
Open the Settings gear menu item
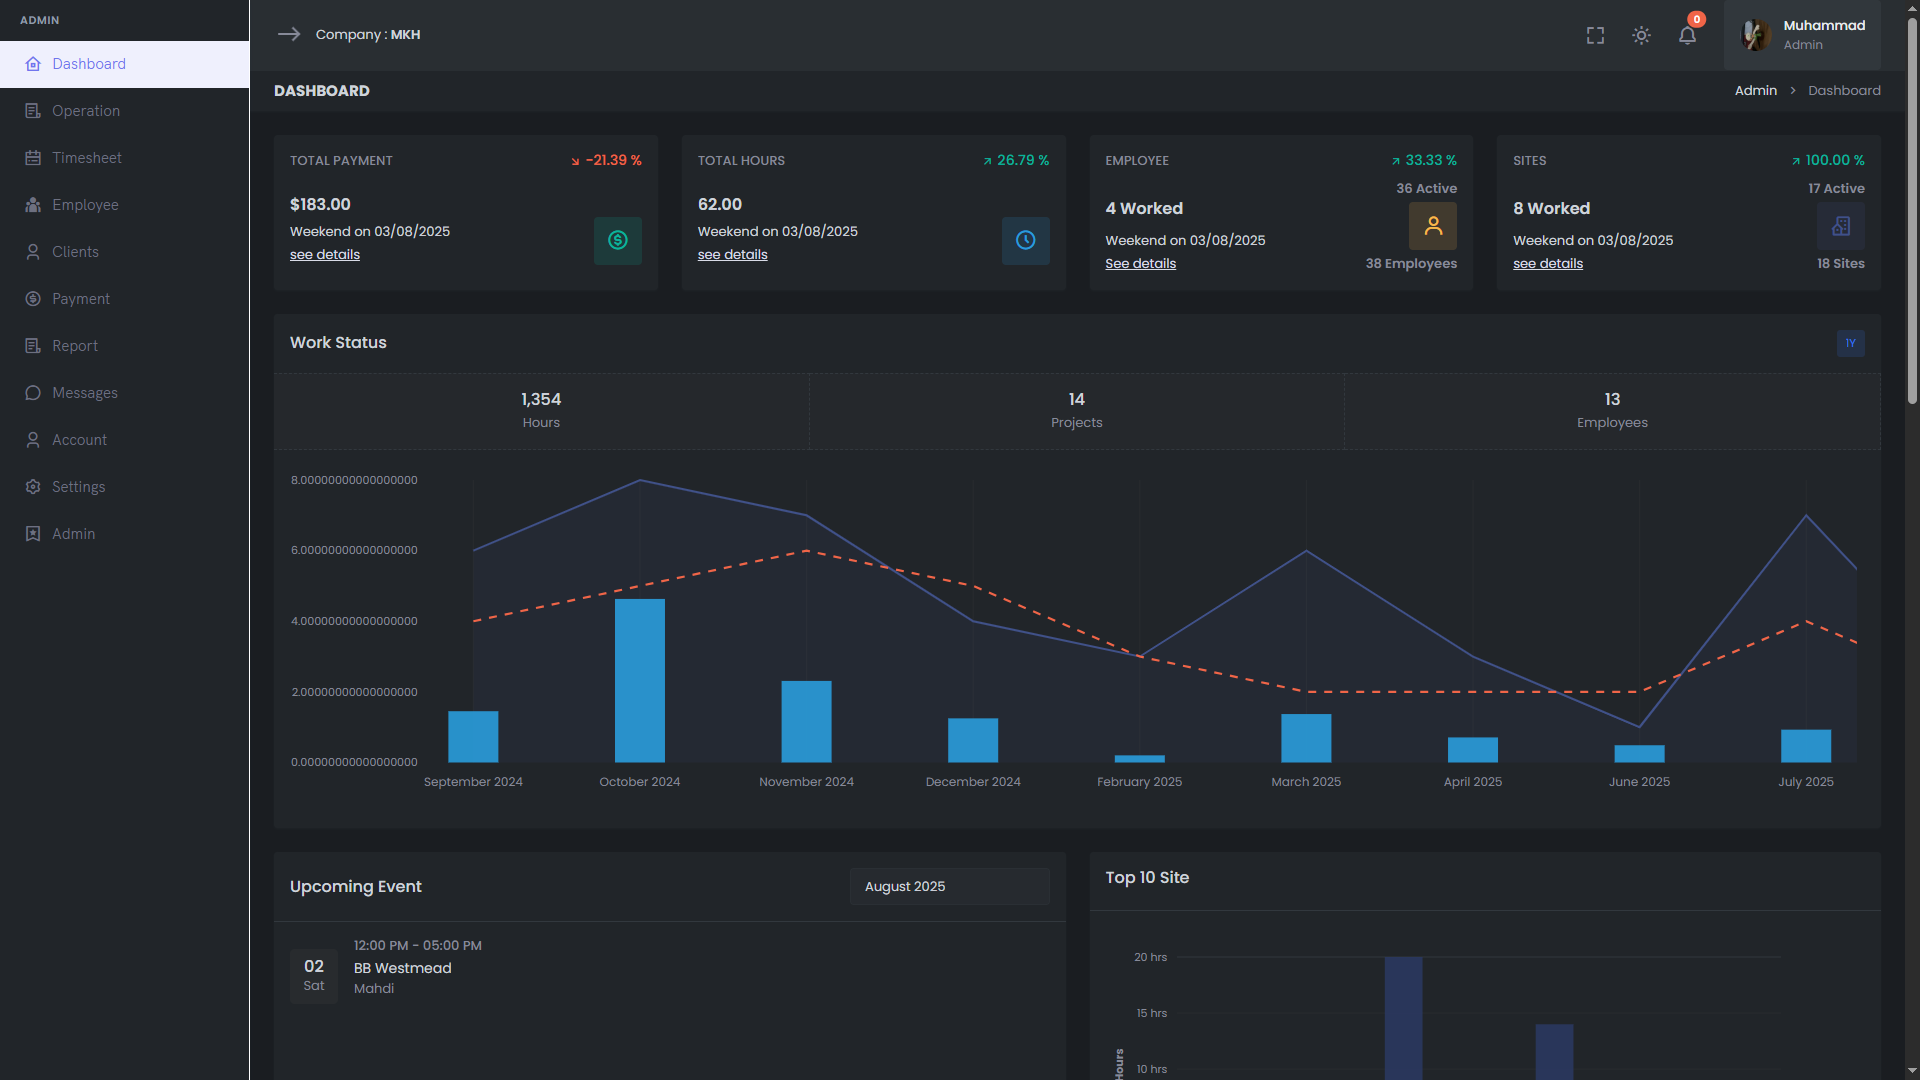78,487
